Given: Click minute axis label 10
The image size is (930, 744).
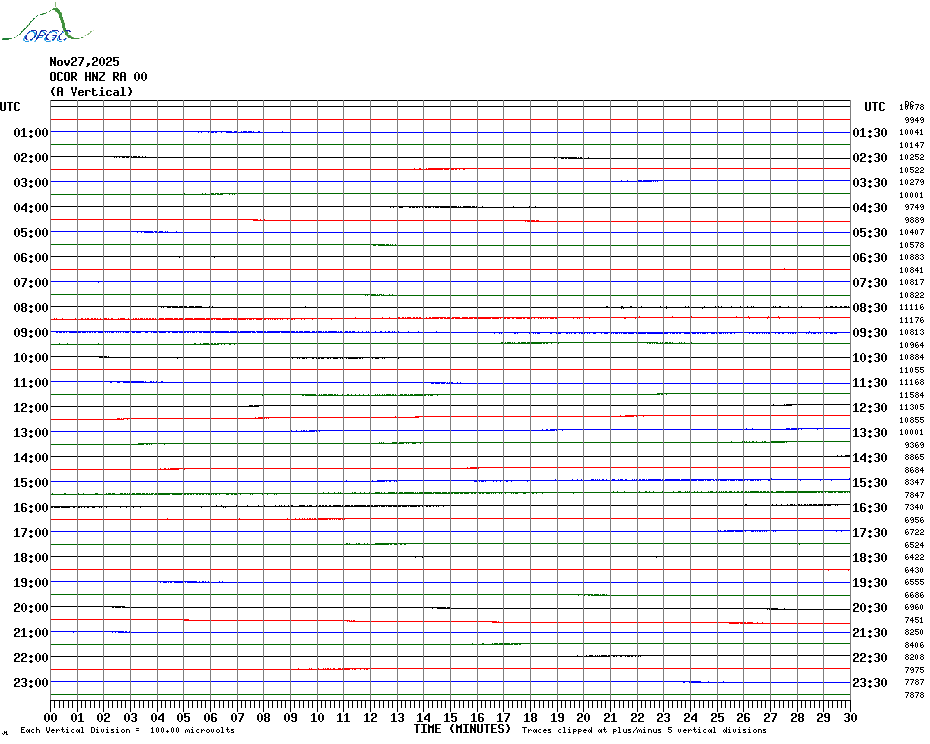Looking at the screenshot, I should tap(317, 718).
